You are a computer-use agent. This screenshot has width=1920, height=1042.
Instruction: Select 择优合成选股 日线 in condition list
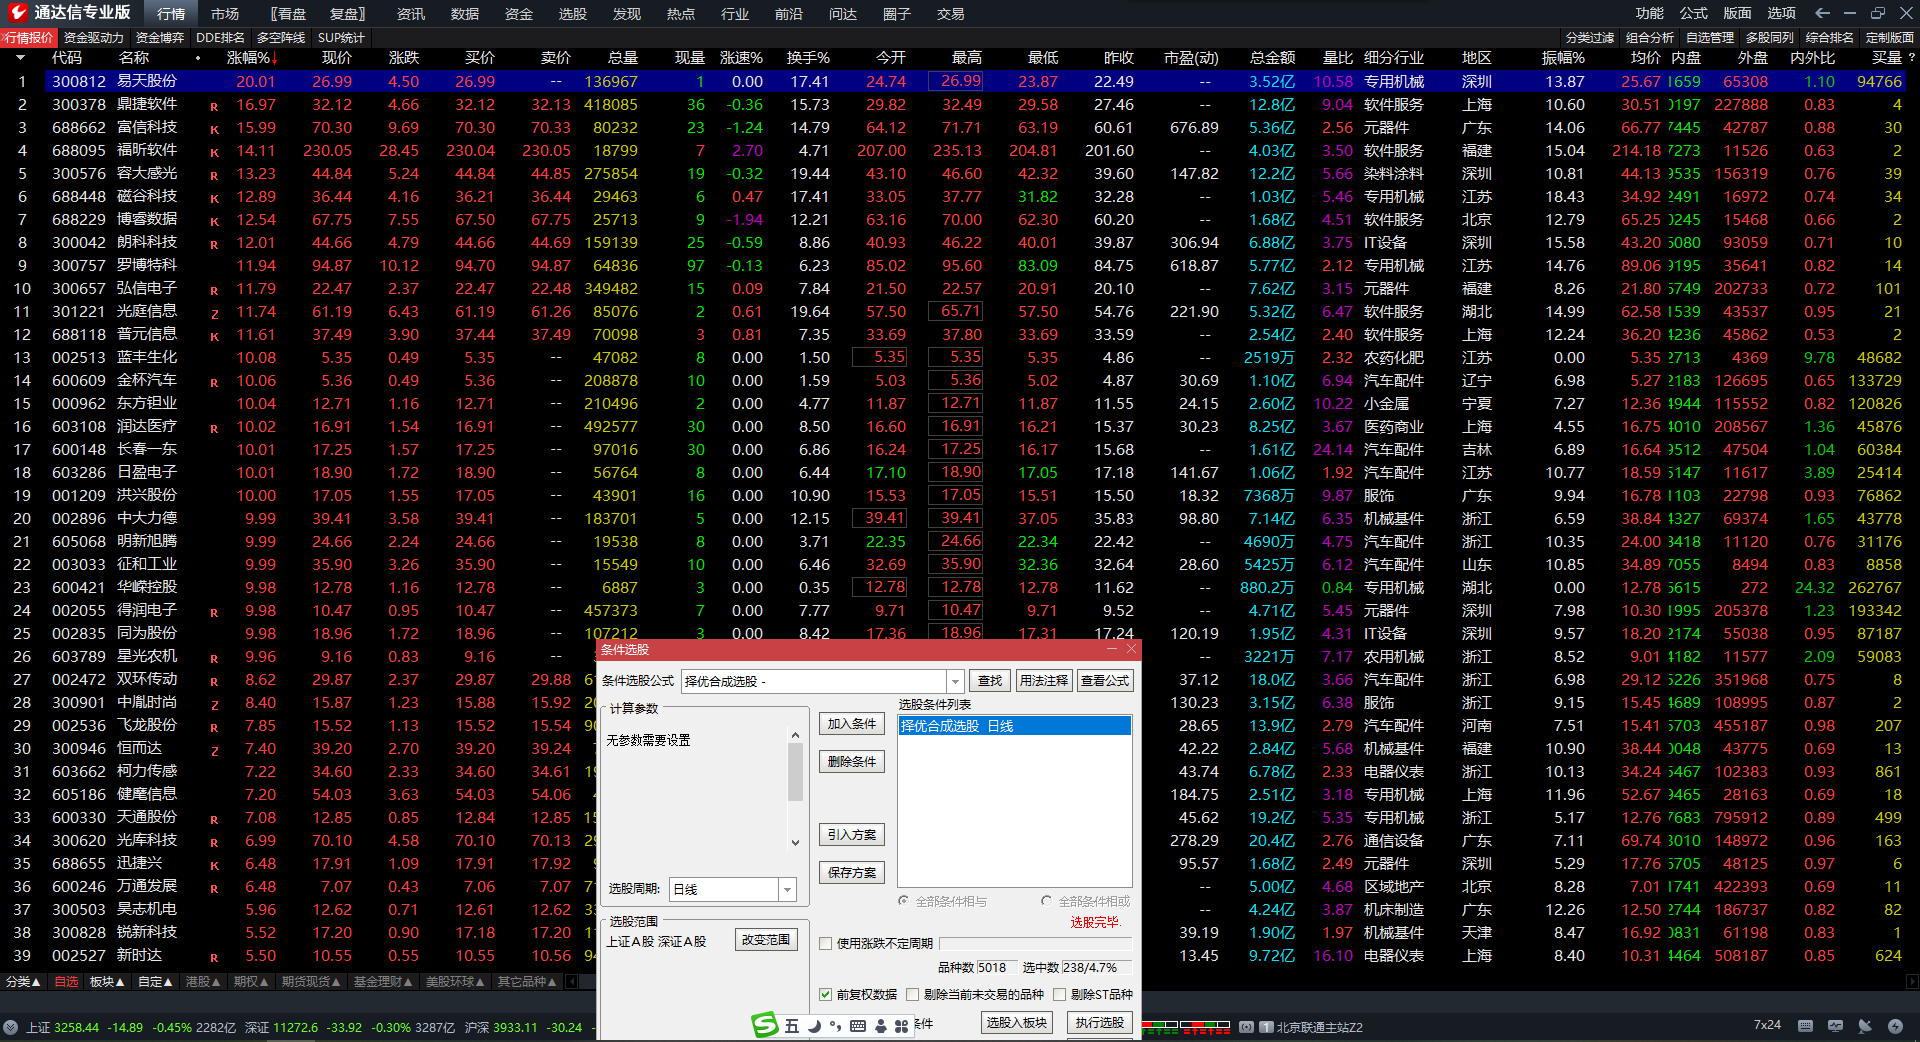(x=1015, y=726)
